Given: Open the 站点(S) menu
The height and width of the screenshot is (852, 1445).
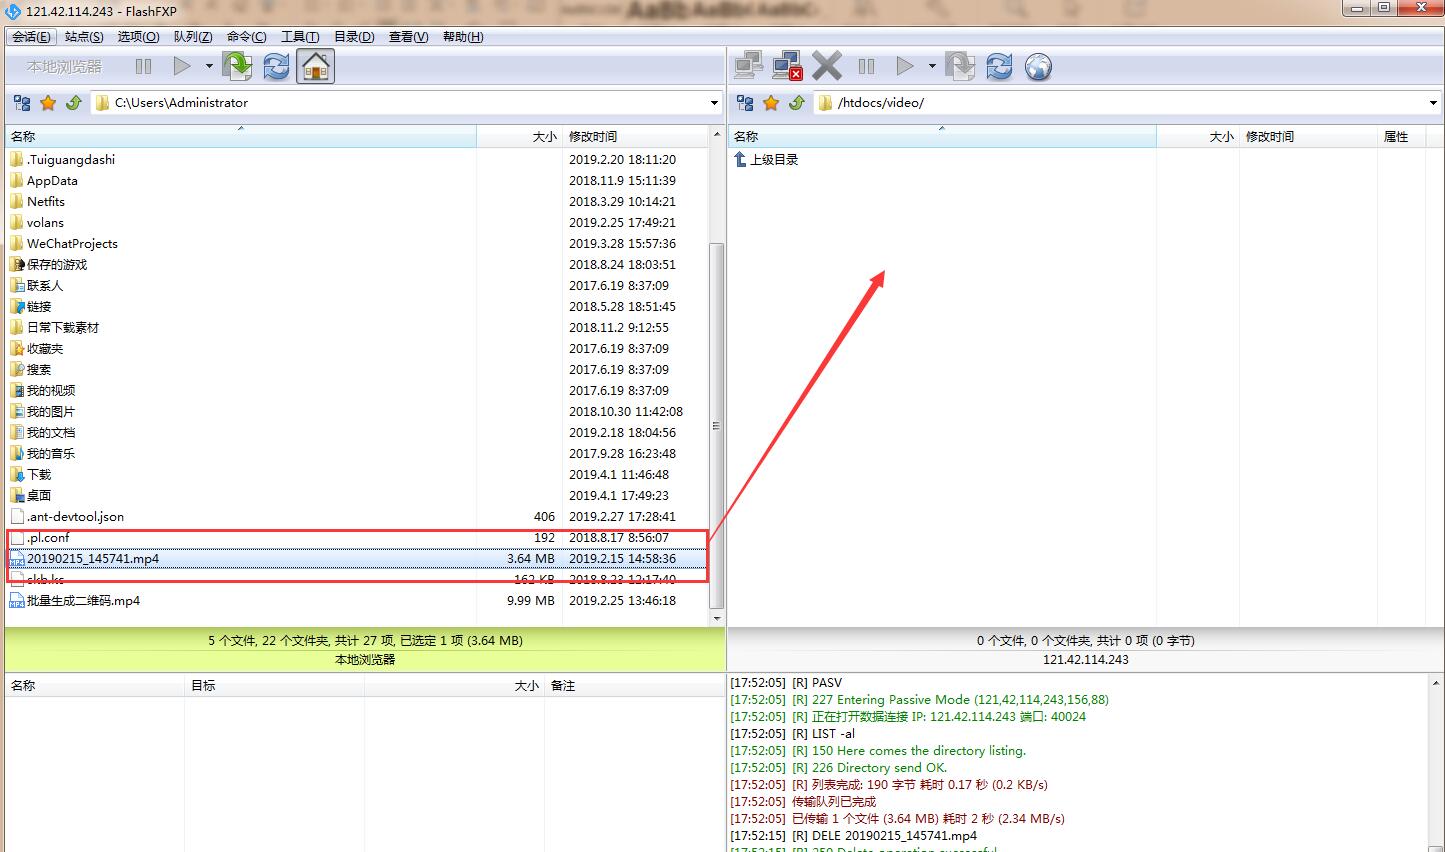Looking at the screenshot, I should coord(84,37).
